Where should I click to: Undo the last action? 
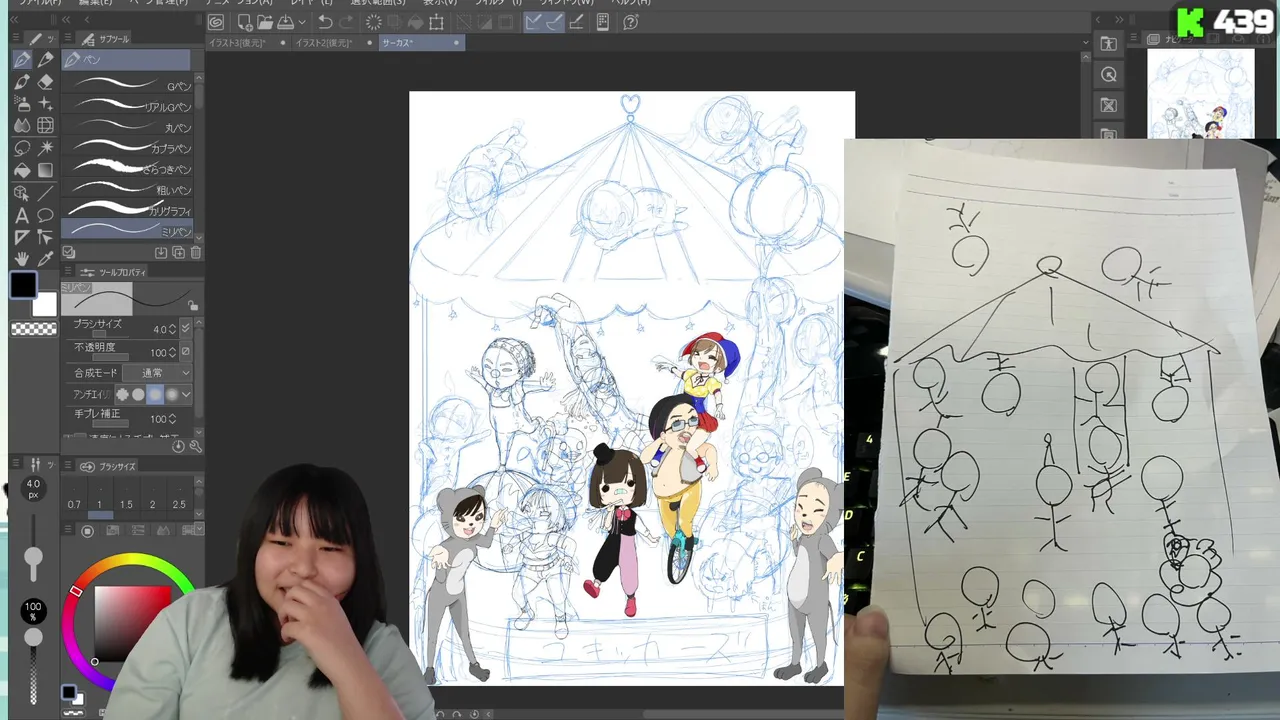(x=325, y=22)
